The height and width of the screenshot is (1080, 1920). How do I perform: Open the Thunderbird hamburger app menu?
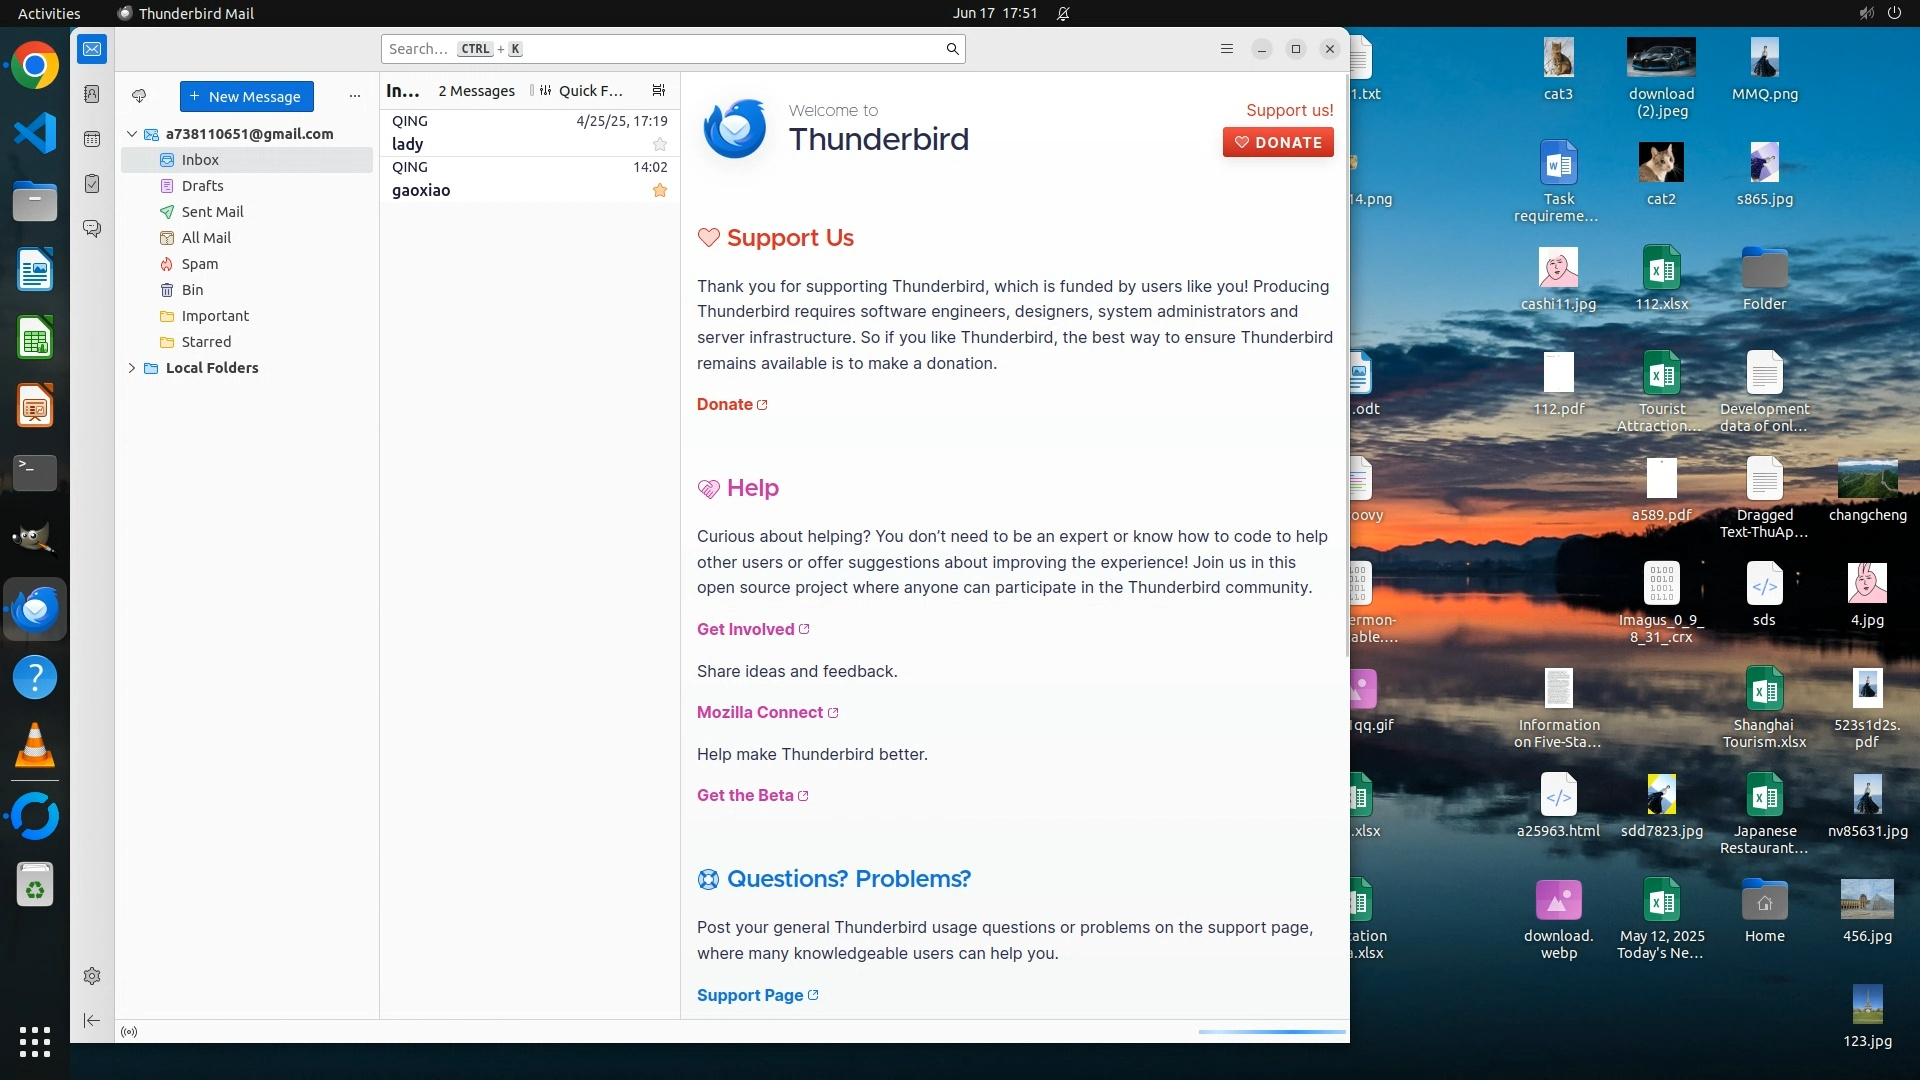click(x=1227, y=49)
